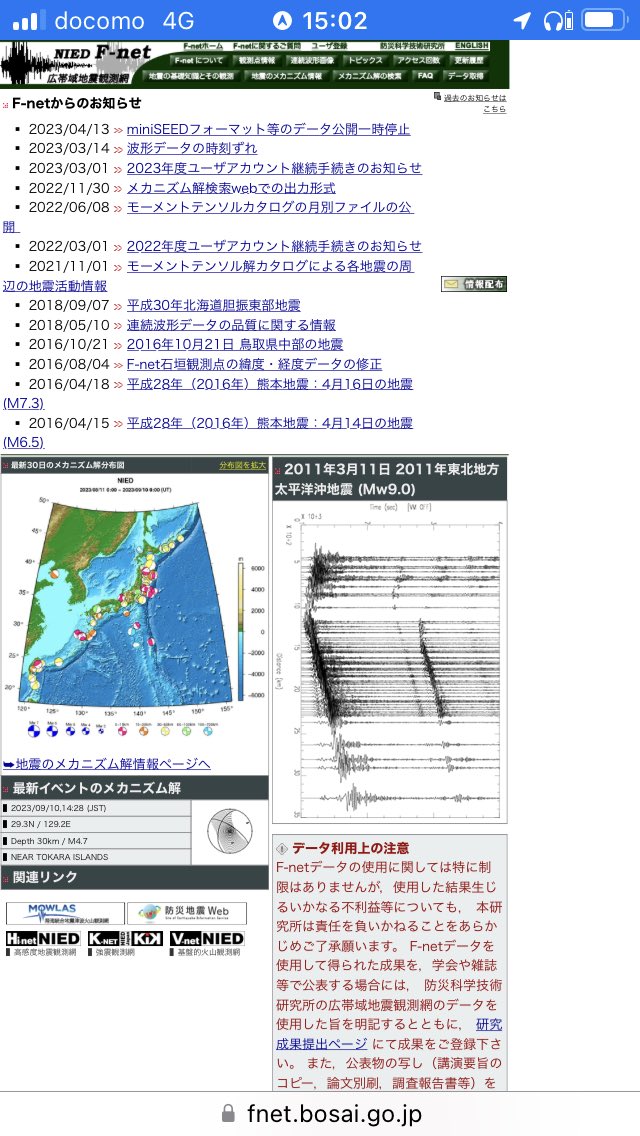The height and width of the screenshot is (1136, 640).
Task: Open F-net石垣観測点の緯度・経度データの修正 link
Action: [x=254, y=364]
